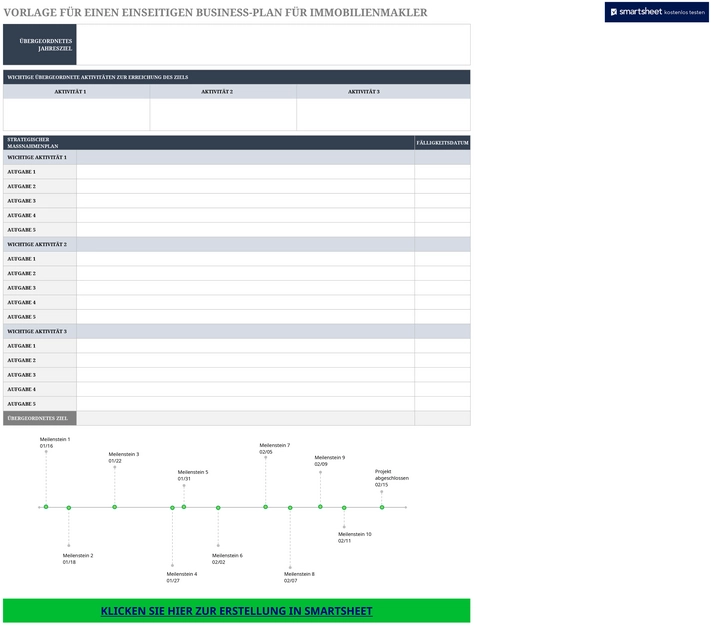This screenshot has width=711, height=626.
Task: Select the Meilenstein 4 01/27 label
Action: [182, 577]
